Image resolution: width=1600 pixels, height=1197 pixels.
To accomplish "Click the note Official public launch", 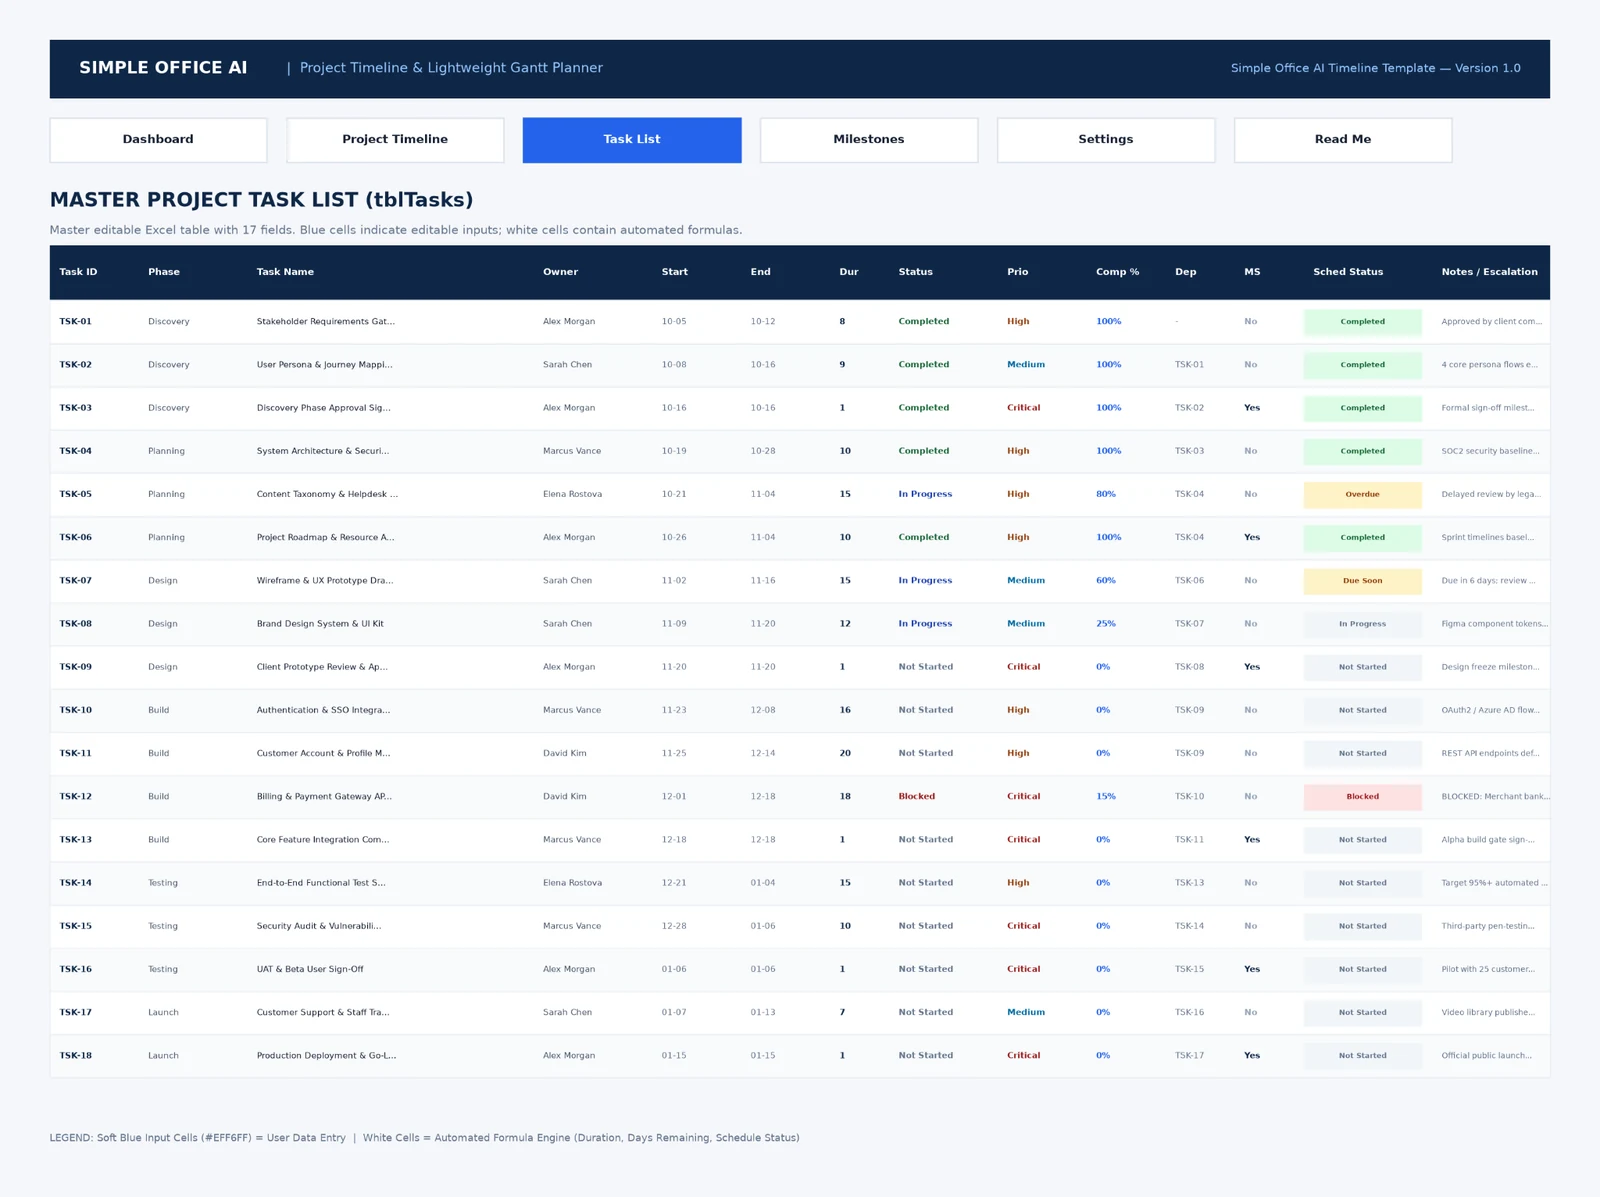I will point(1486,1056).
